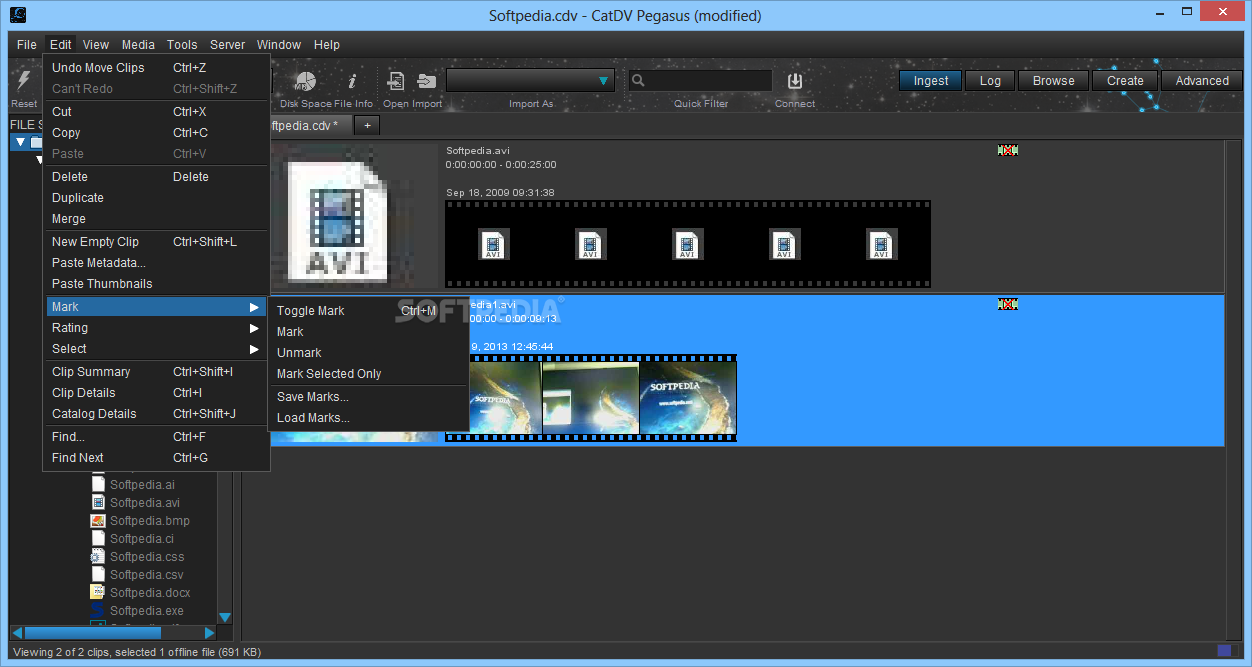This screenshot has width=1252, height=667.
Task: Click Softpedia.avi film icon in tree
Action: click(98, 502)
